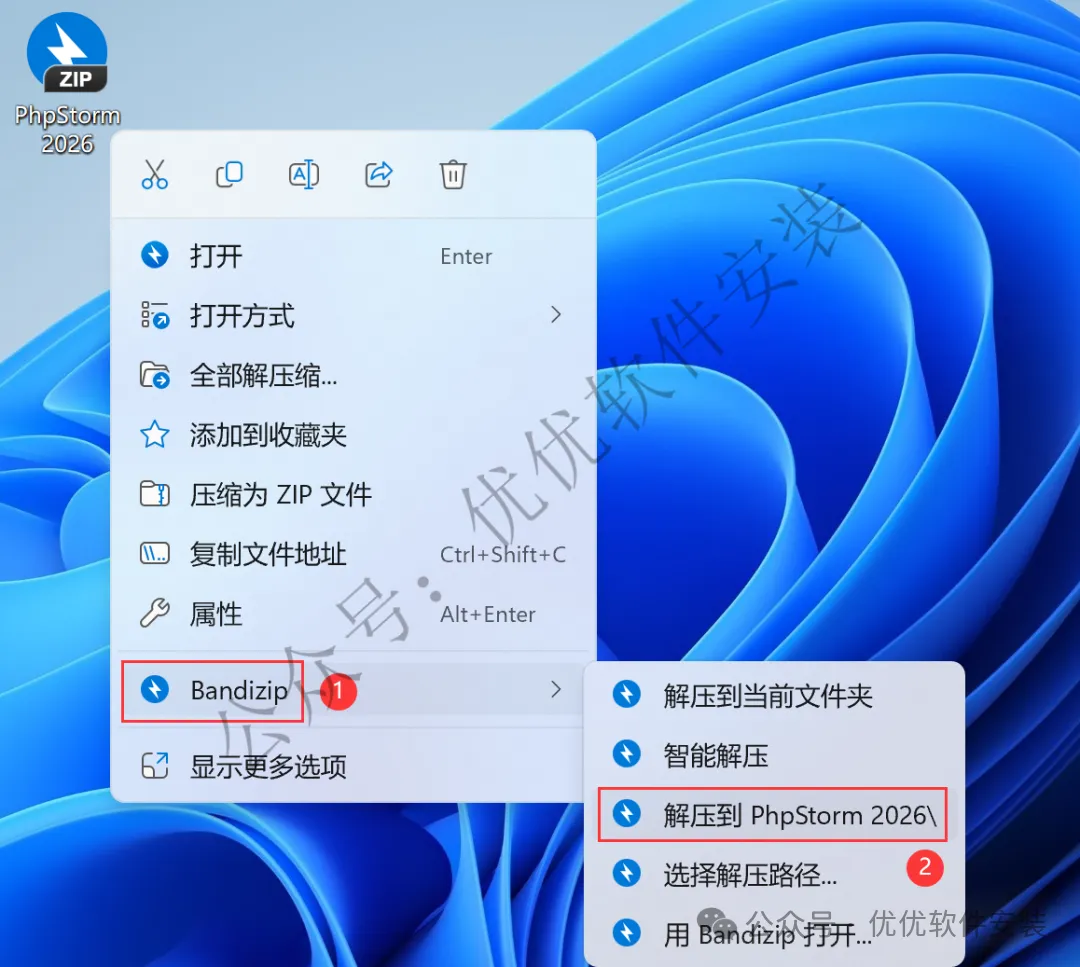1080x967 pixels.
Task: Choose 打开 from the context menu
Action: (x=353, y=256)
